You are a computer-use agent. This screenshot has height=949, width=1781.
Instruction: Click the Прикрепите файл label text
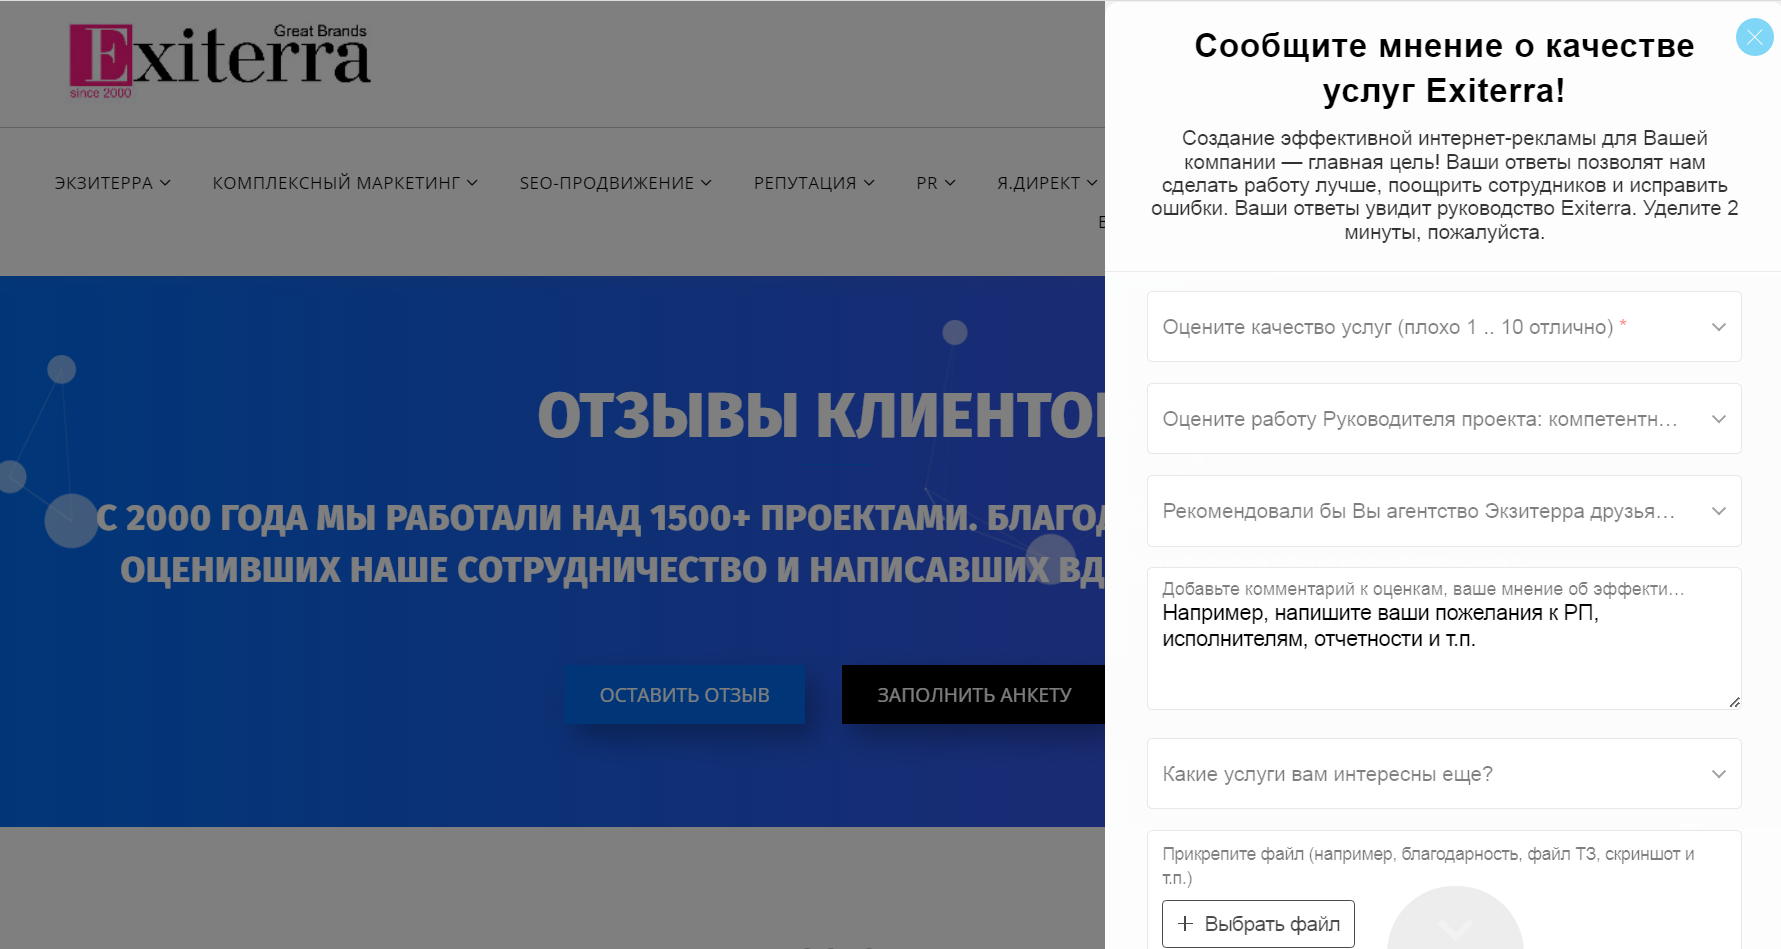1428,866
